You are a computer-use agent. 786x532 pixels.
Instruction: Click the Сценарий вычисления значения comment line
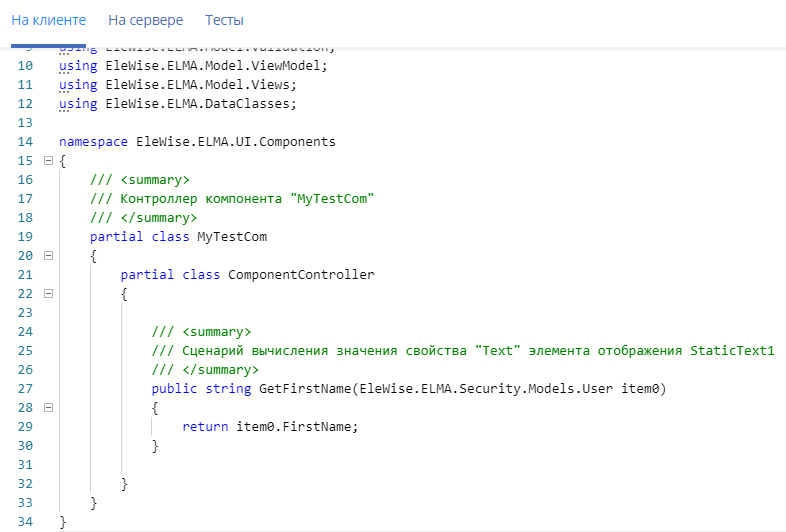463,350
